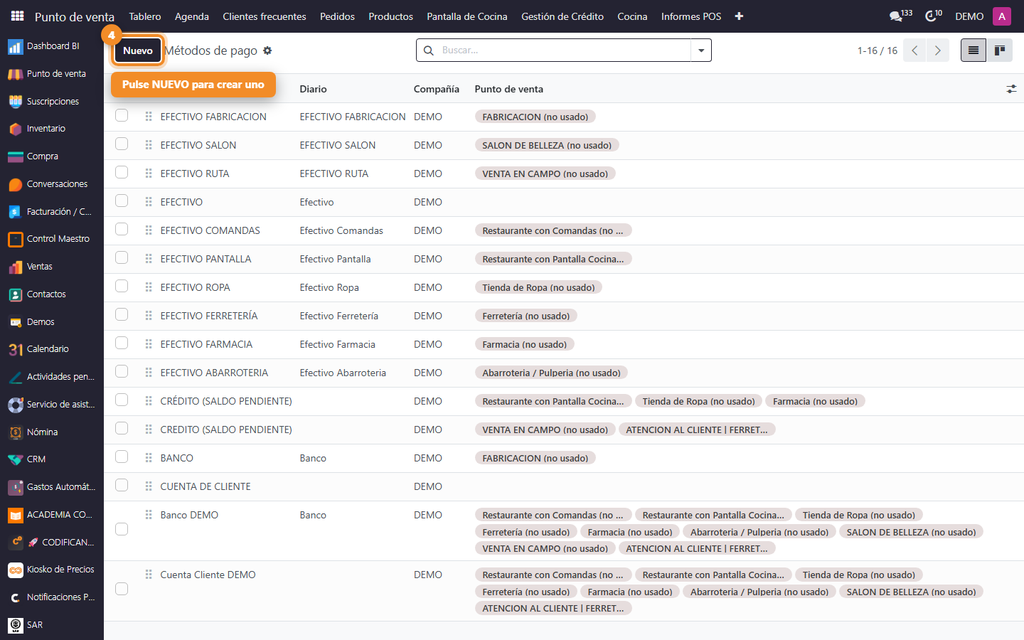Click DEMO company switcher
Image resolution: width=1024 pixels, height=640 pixels.
[969, 16]
